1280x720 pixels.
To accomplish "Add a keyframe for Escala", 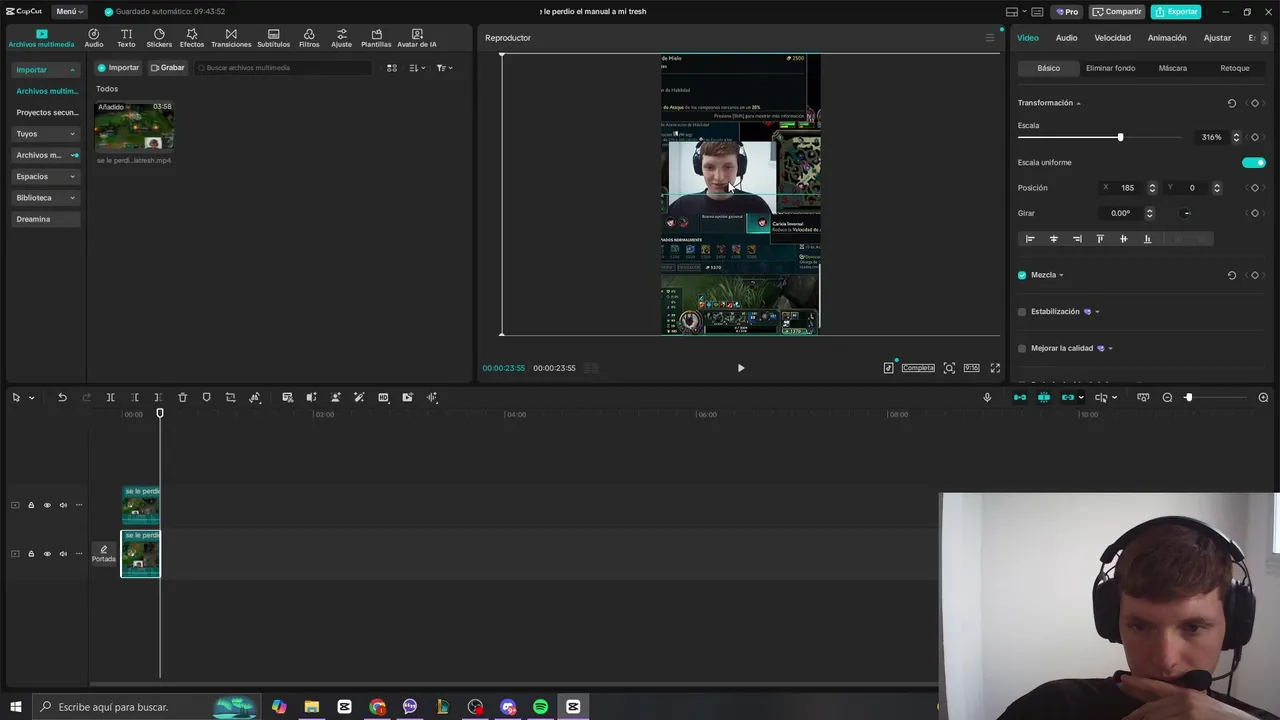I will point(1255,137).
